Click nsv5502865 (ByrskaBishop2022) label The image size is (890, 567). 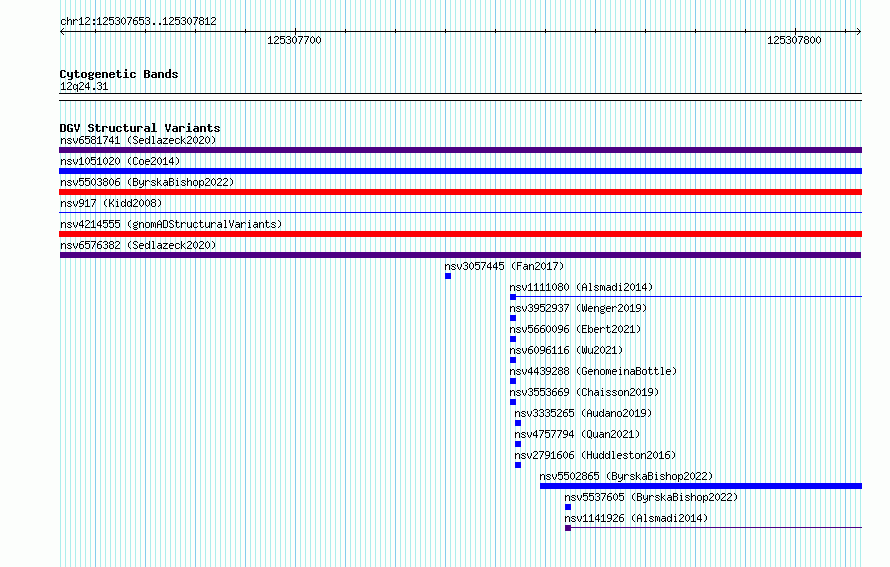(626, 476)
